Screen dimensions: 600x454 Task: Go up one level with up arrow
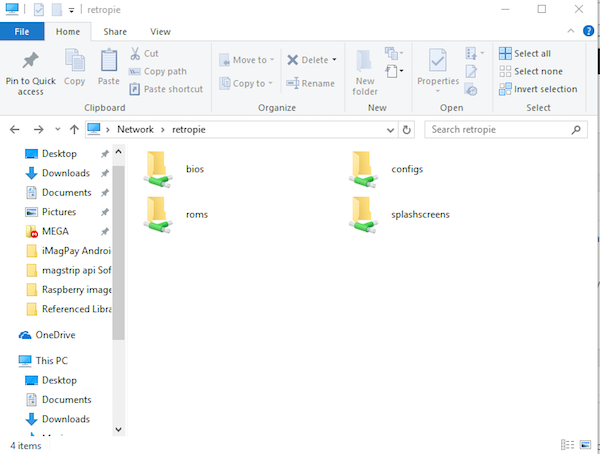click(74, 130)
